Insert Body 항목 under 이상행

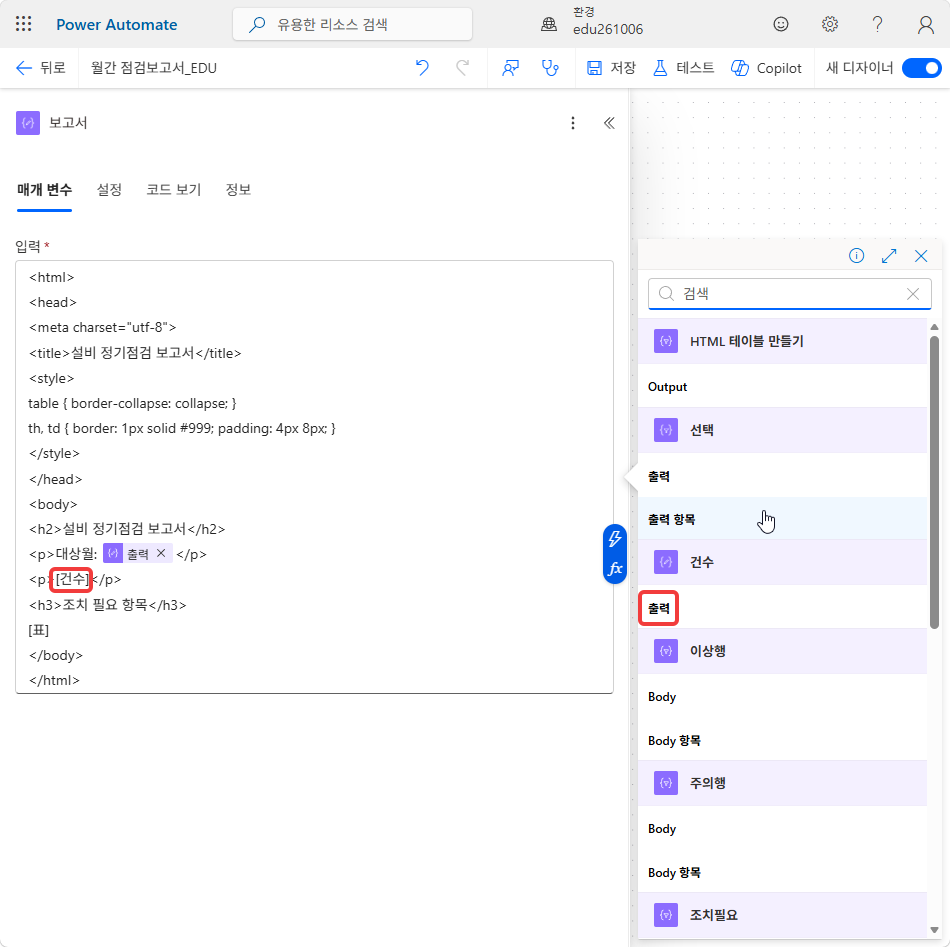[782, 740]
